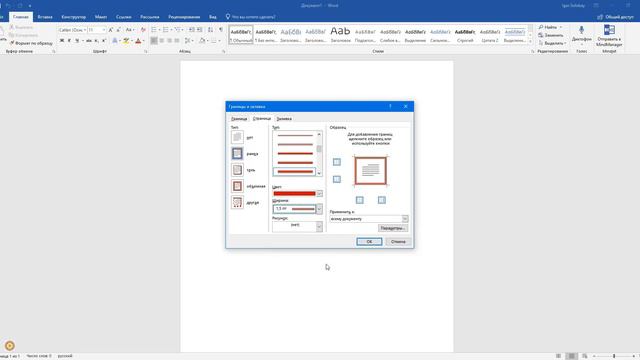Screen dimensions: 640x360
Task: Click the red color swatch in 'Цвет'
Action: point(295,193)
